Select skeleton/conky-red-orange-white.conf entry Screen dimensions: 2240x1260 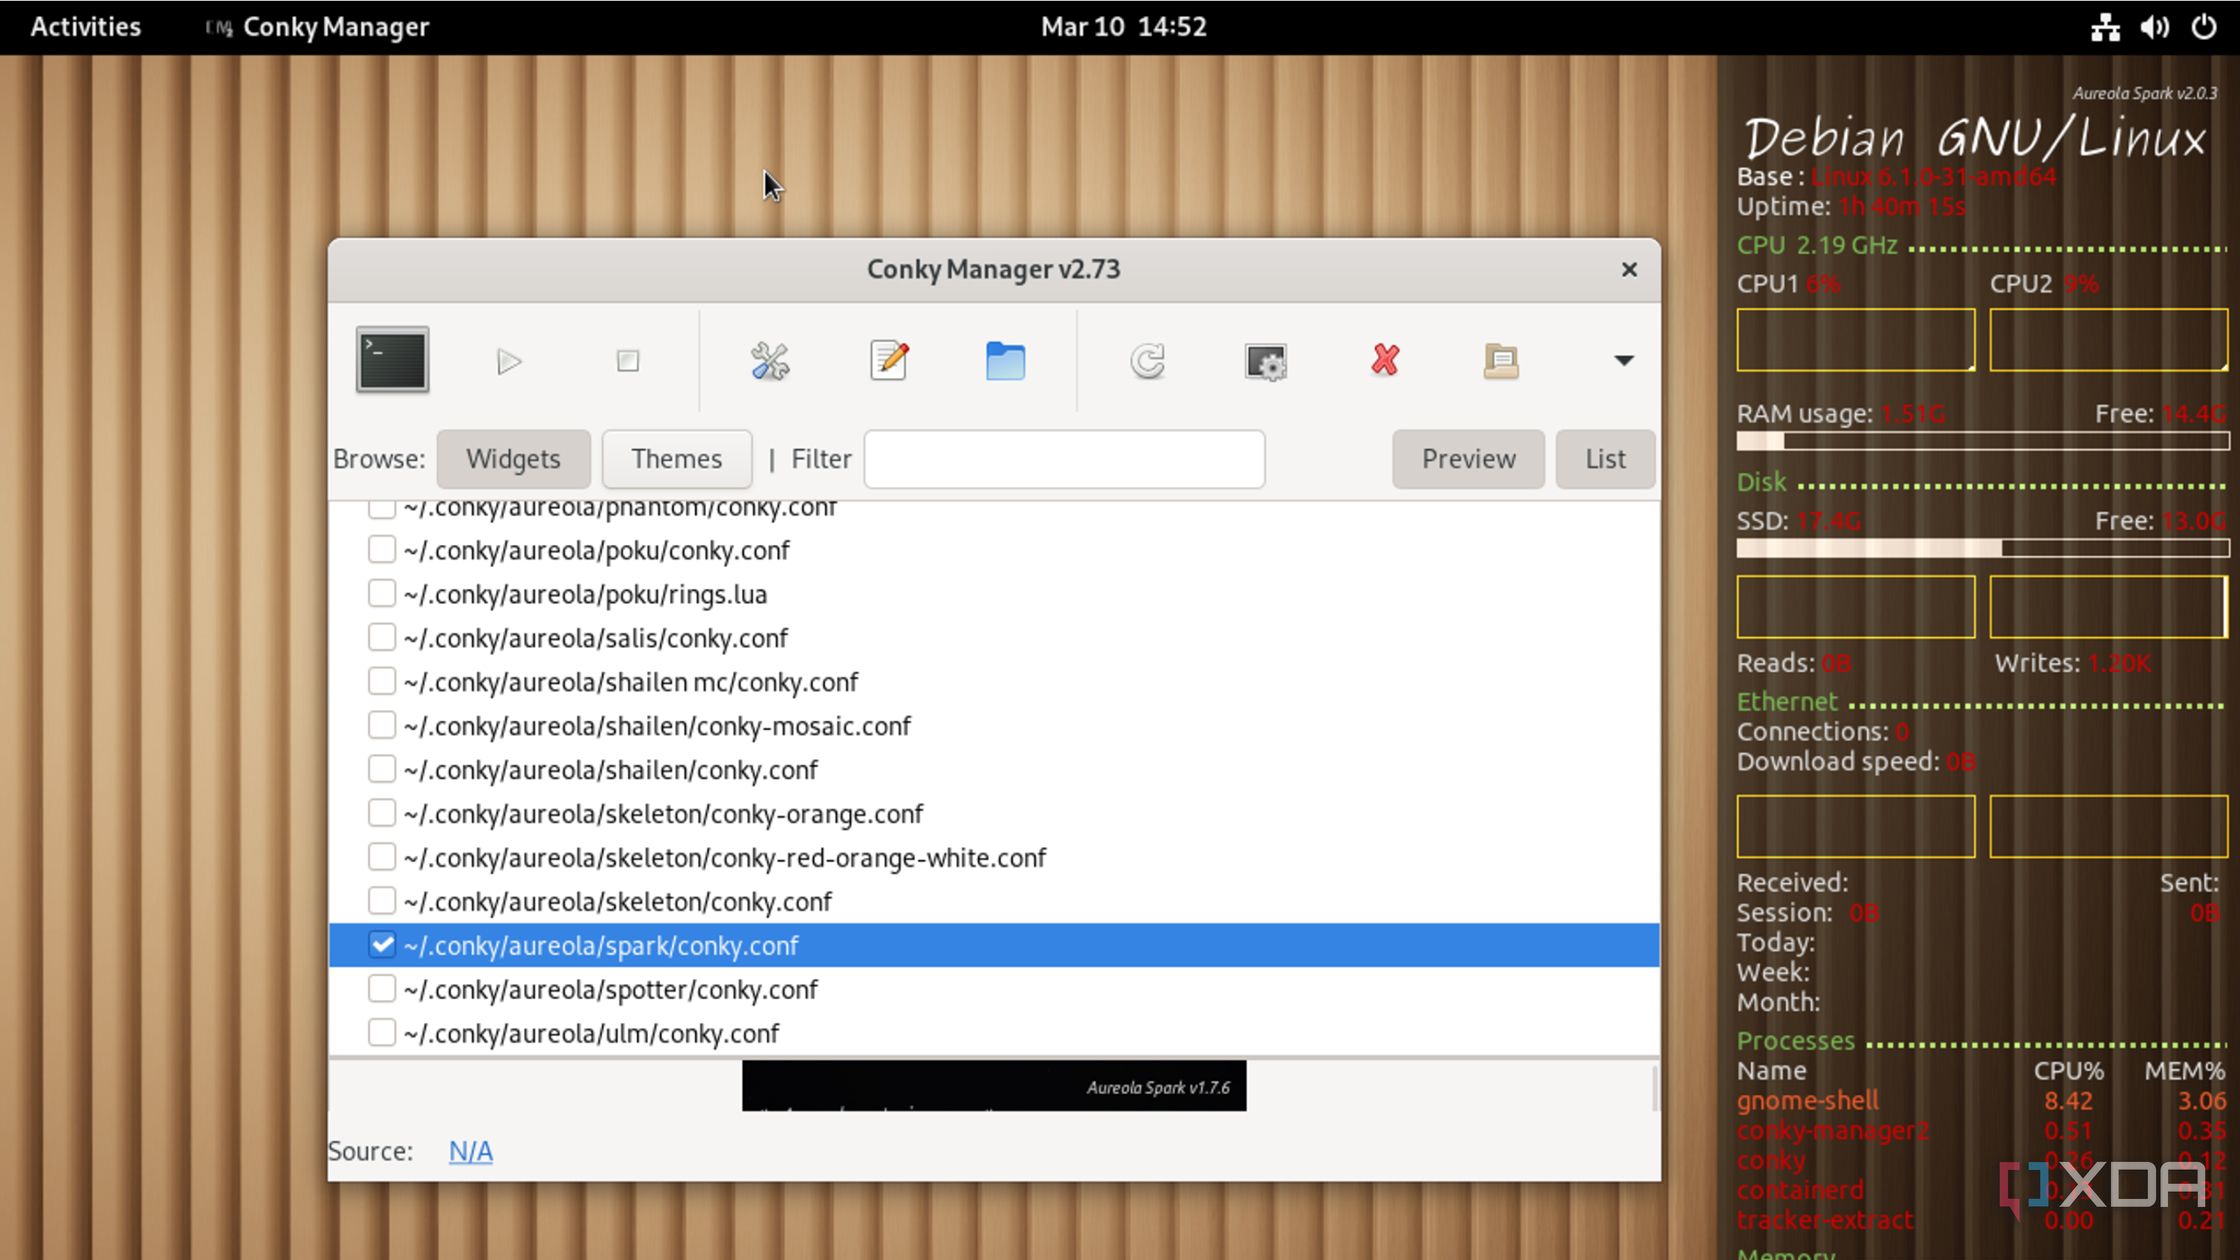tap(994, 858)
